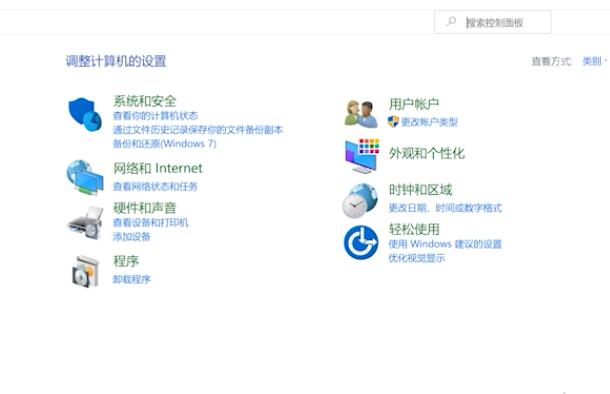The width and height of the screenshot is (610, 394).
Task: Open the 外观和个性化 heading
Action: tap(427, 153)
